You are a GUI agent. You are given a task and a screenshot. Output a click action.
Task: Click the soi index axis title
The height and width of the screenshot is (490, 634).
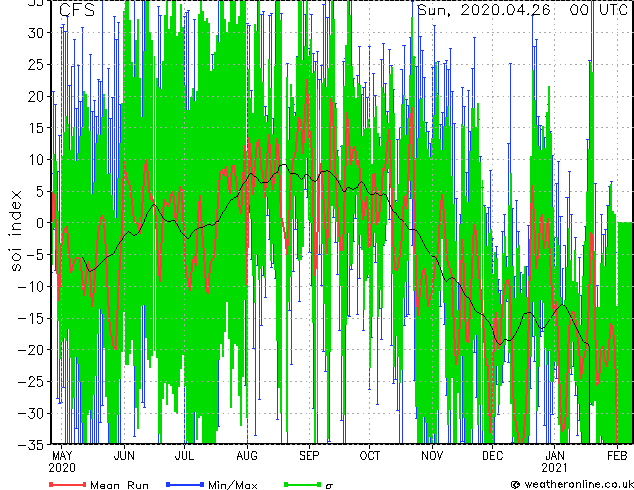coord(16,231)
